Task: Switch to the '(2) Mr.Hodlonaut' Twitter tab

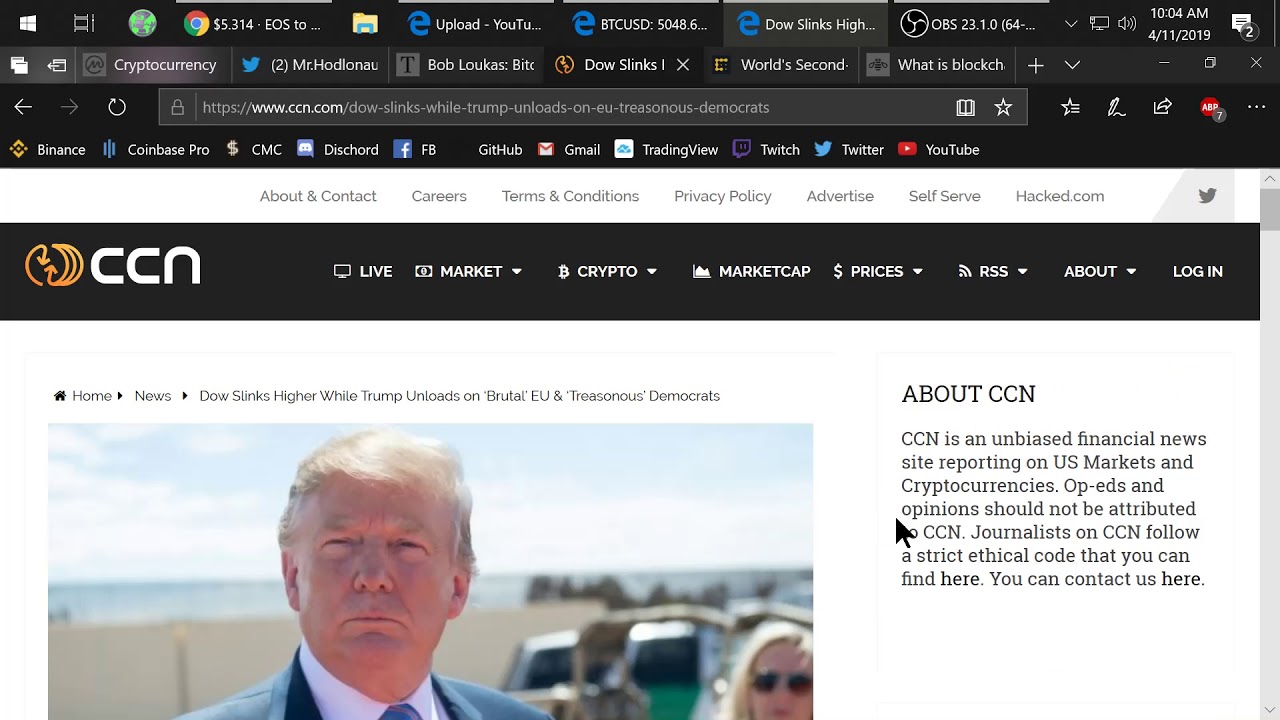Action: 310,65
